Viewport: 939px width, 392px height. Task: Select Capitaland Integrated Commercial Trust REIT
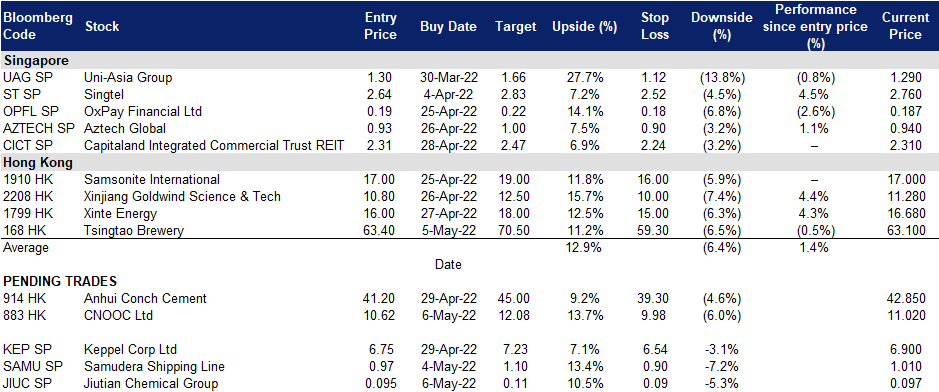coord(214,145)
